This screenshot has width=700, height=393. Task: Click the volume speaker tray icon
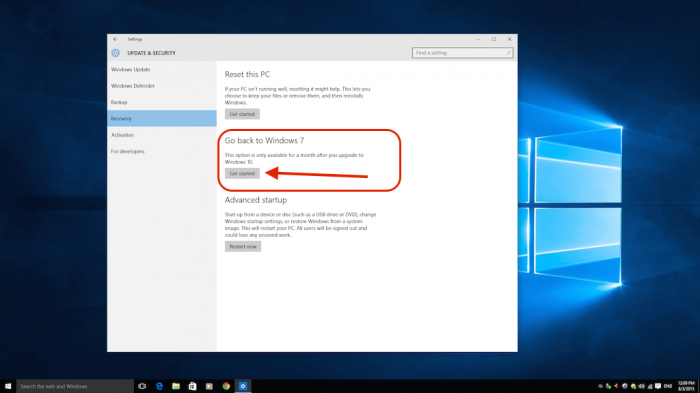pyautogui.click(x=642, y=386)
